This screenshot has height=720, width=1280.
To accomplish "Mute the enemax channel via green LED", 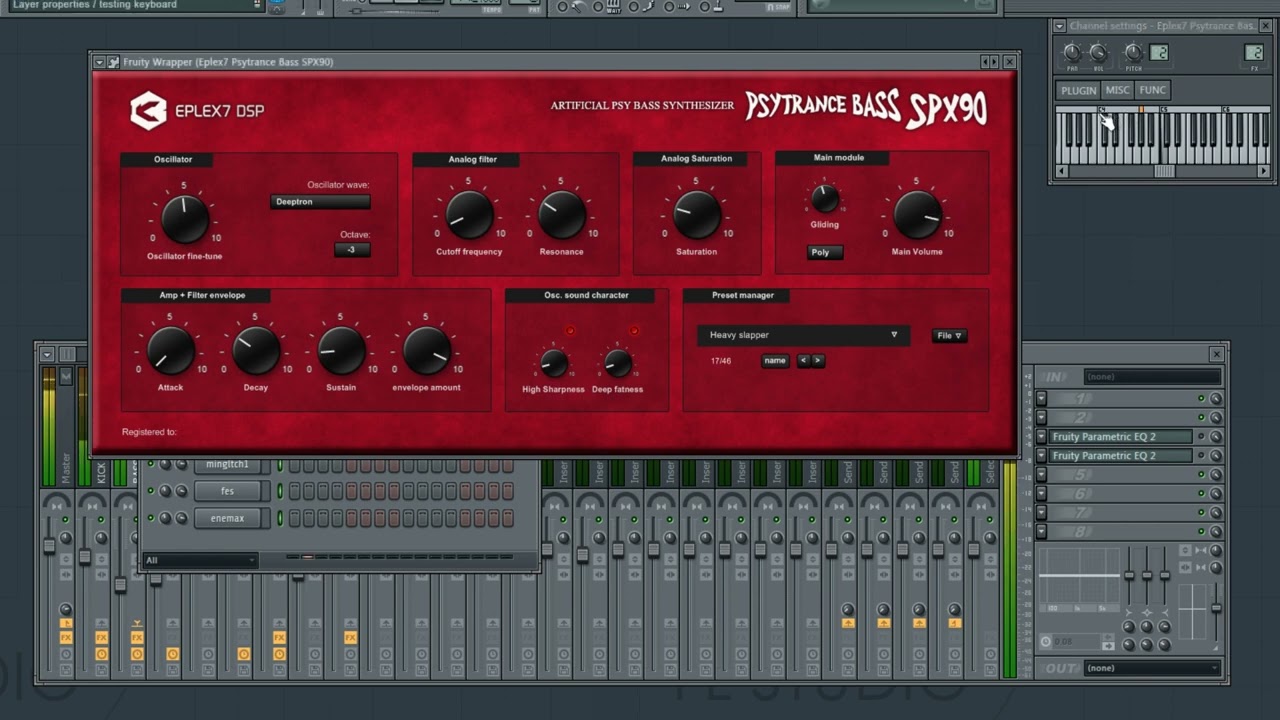I will point(151,518).
